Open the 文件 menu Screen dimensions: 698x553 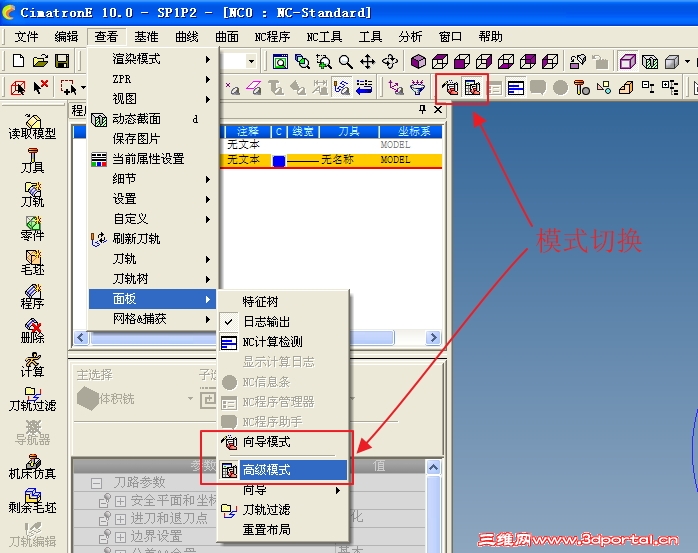pos(26,37)
